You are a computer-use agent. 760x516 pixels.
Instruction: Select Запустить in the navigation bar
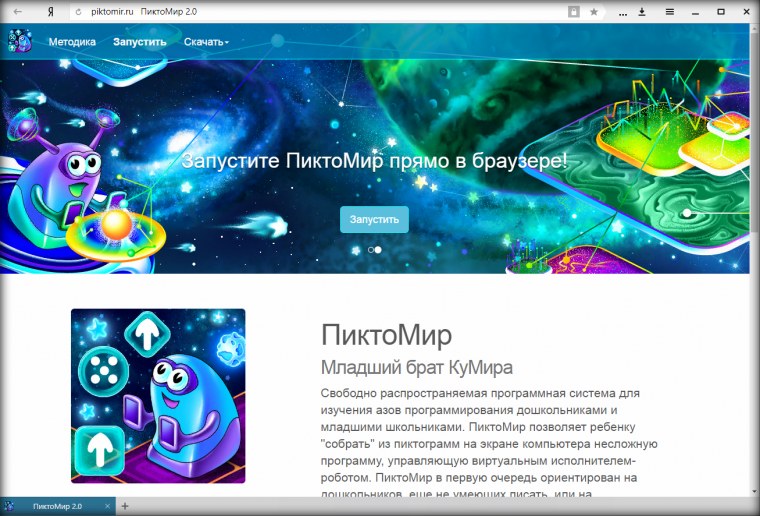click(140, 42)
